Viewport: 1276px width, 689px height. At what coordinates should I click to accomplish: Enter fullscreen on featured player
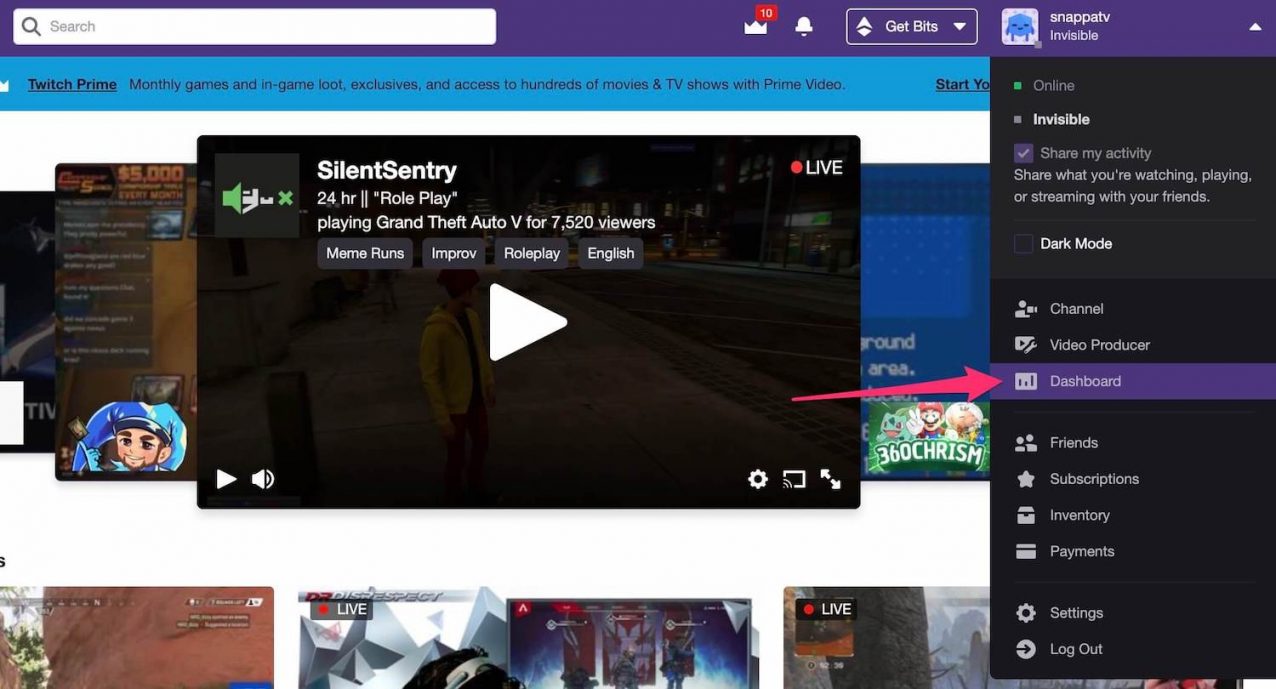[831, 479]
